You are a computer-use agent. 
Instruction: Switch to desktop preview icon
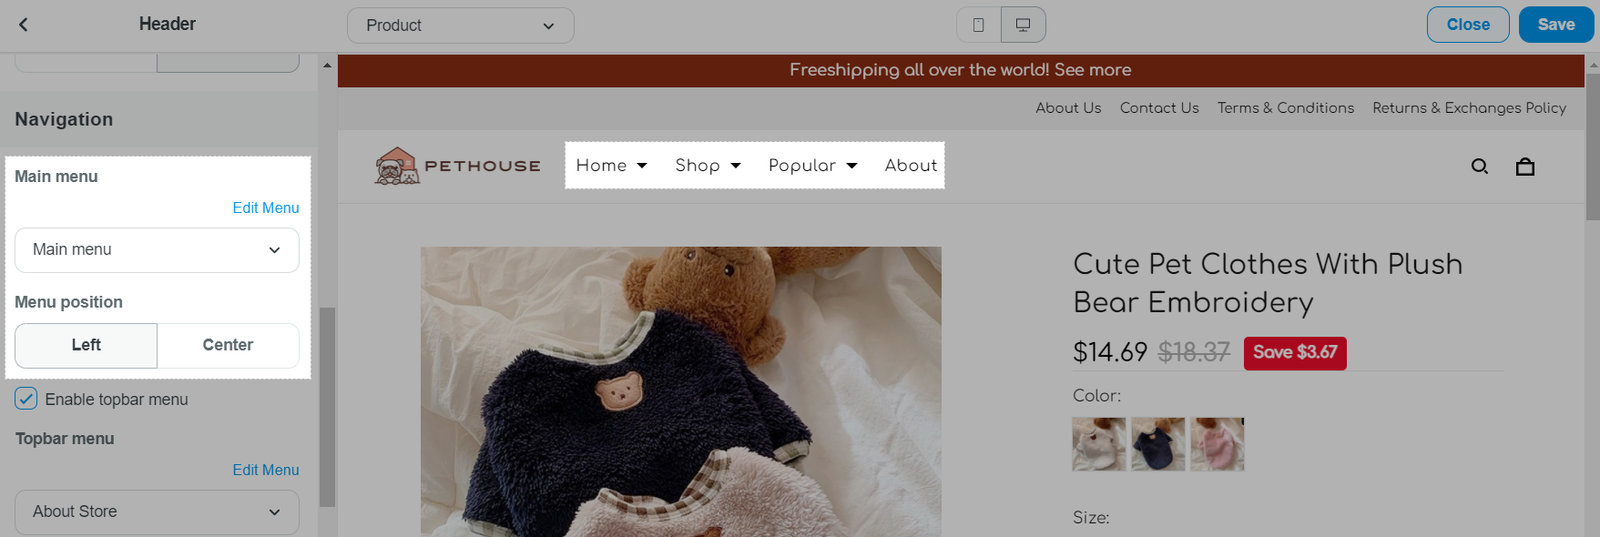pos(1023,25)
